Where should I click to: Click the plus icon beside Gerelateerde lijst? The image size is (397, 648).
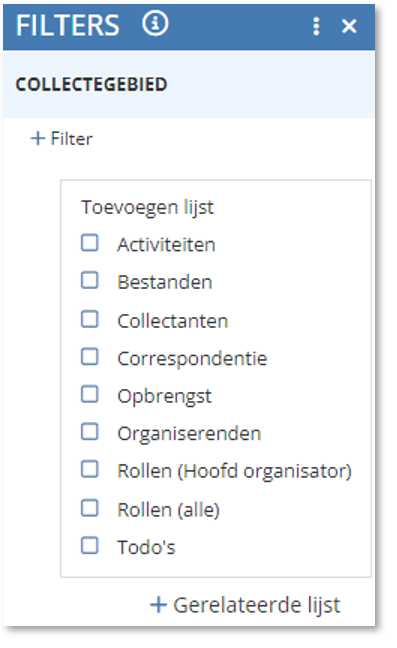pos(158,605)
